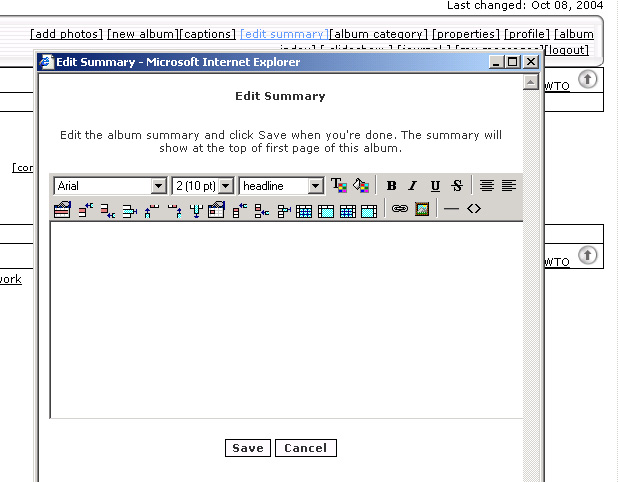Toggle bold formatting in the editor toolbar

tap(391, 186)
